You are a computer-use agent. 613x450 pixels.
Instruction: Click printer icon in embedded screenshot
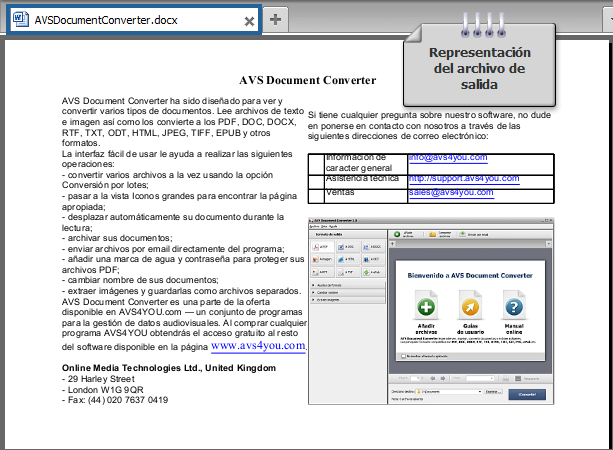[505, 378]
